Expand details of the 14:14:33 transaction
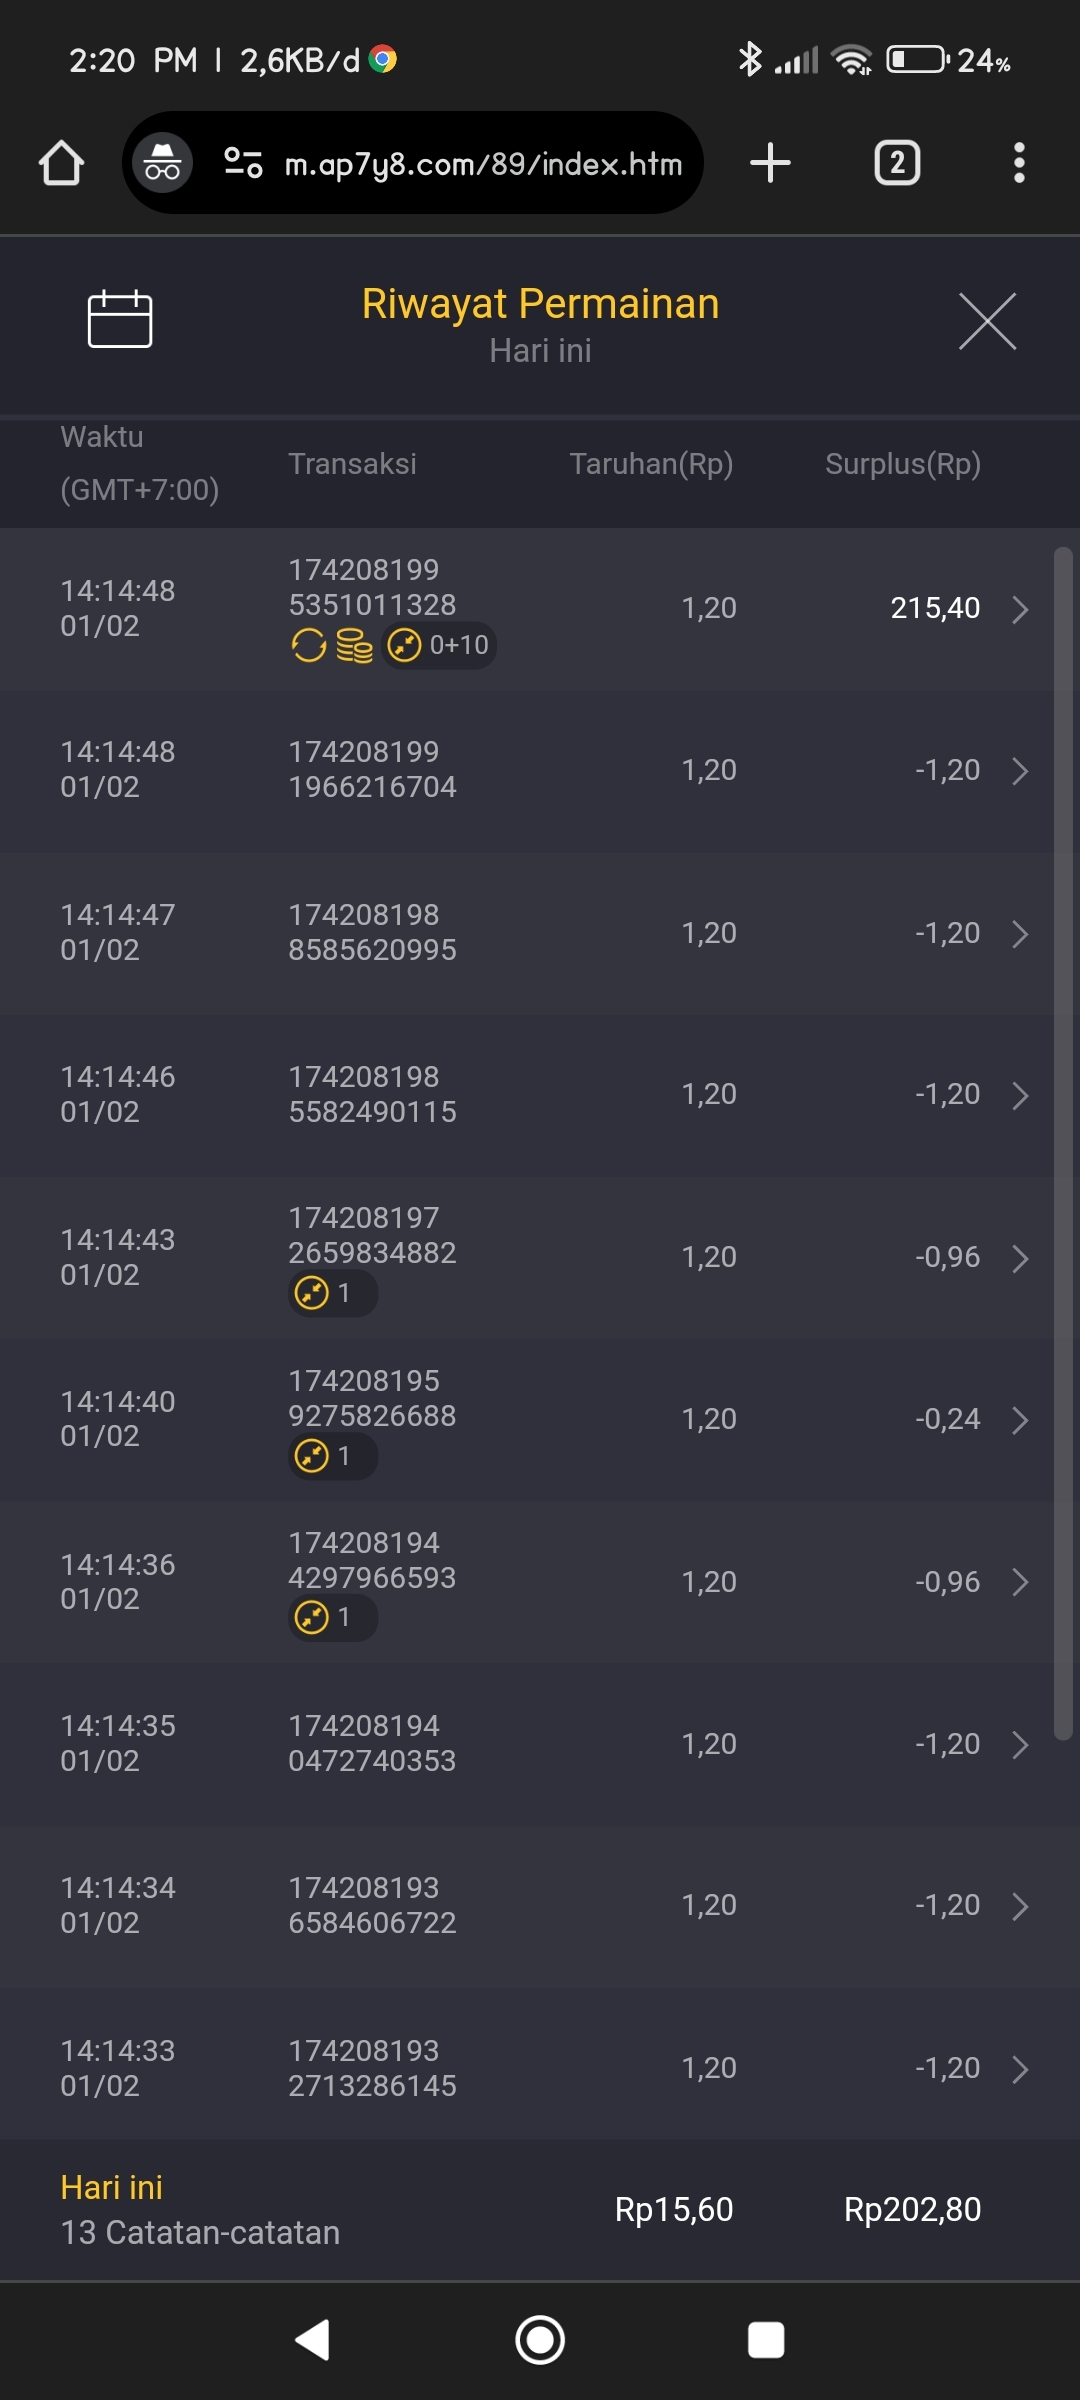 coord(1019,2069)
